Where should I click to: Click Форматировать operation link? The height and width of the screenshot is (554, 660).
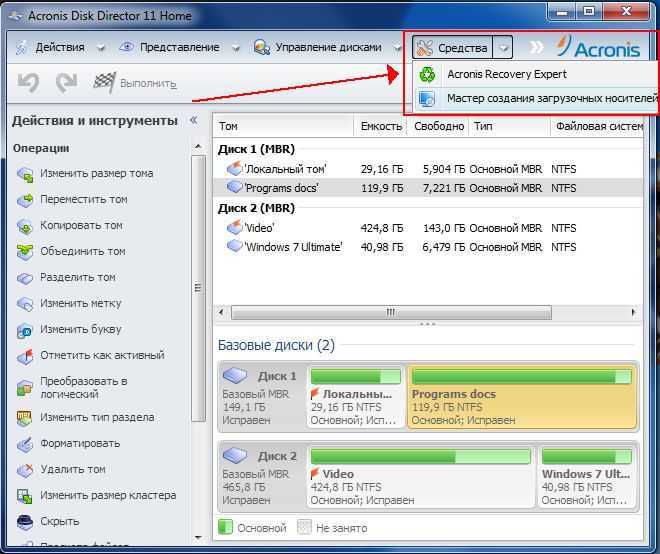click(80, 444)
